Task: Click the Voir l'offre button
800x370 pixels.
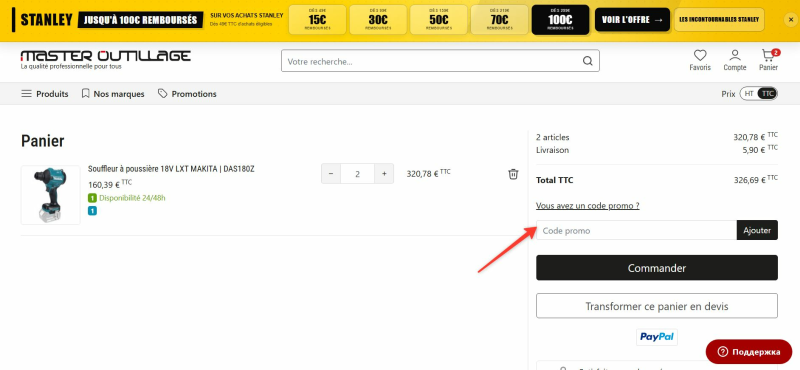Action: point(632,20)
